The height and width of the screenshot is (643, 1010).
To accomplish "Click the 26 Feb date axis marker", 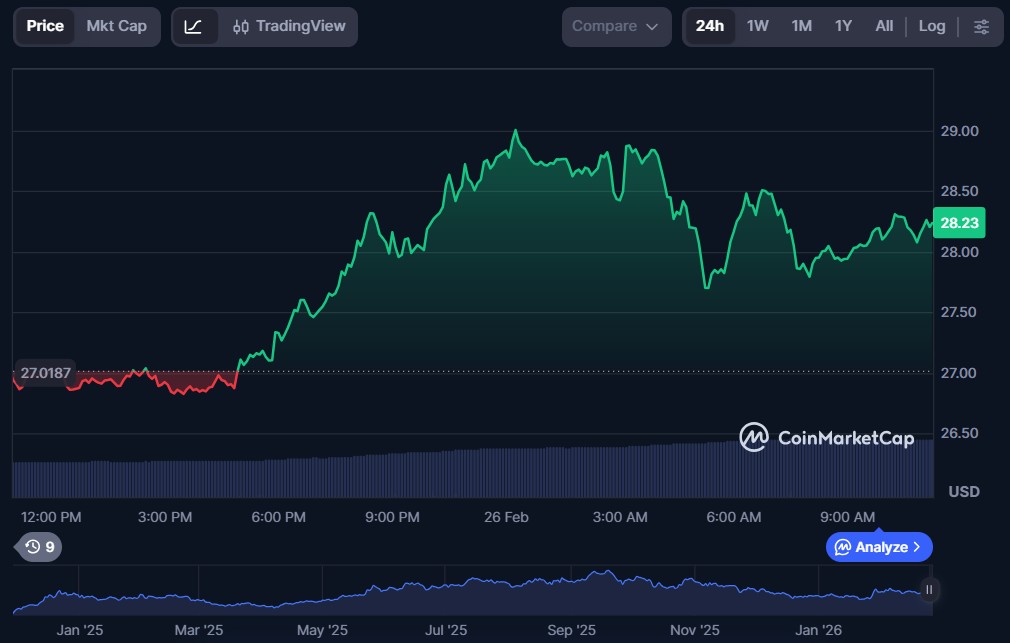I will point(505,517).
